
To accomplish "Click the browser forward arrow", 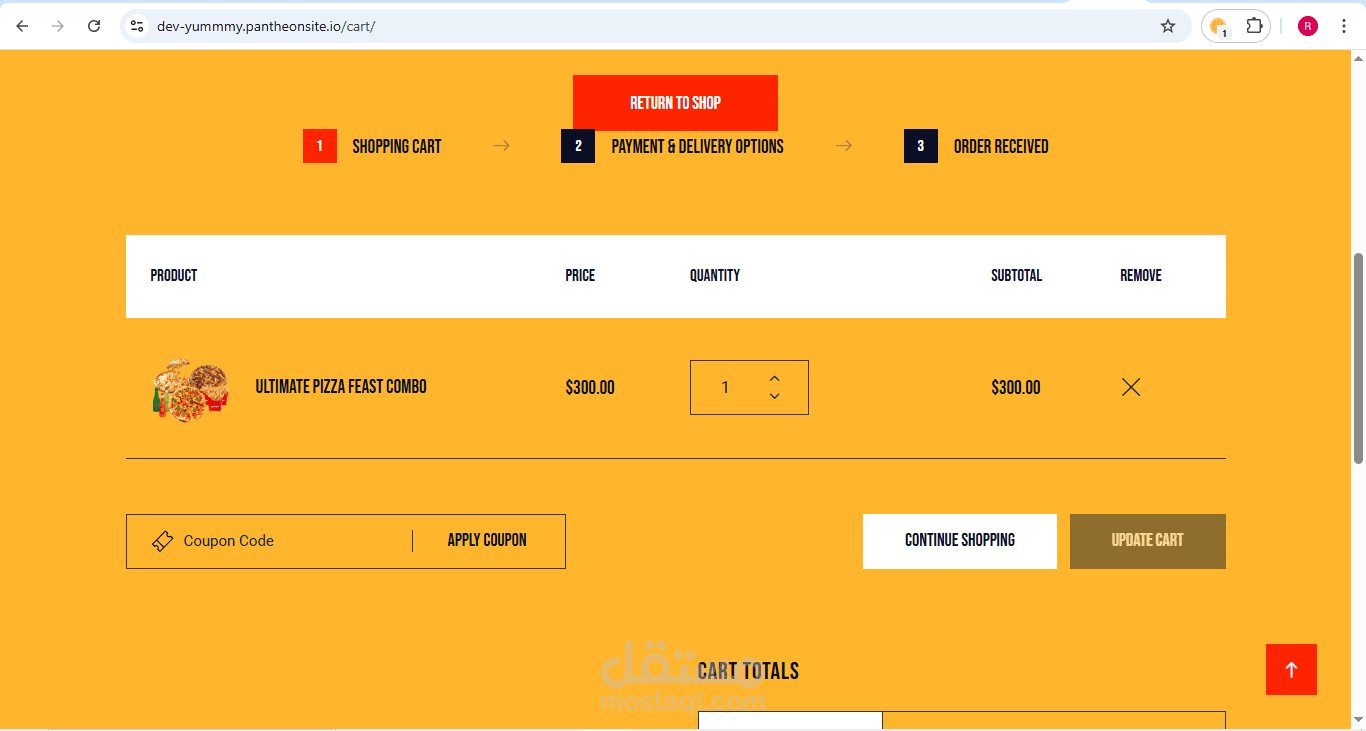I will coord(58,26).
